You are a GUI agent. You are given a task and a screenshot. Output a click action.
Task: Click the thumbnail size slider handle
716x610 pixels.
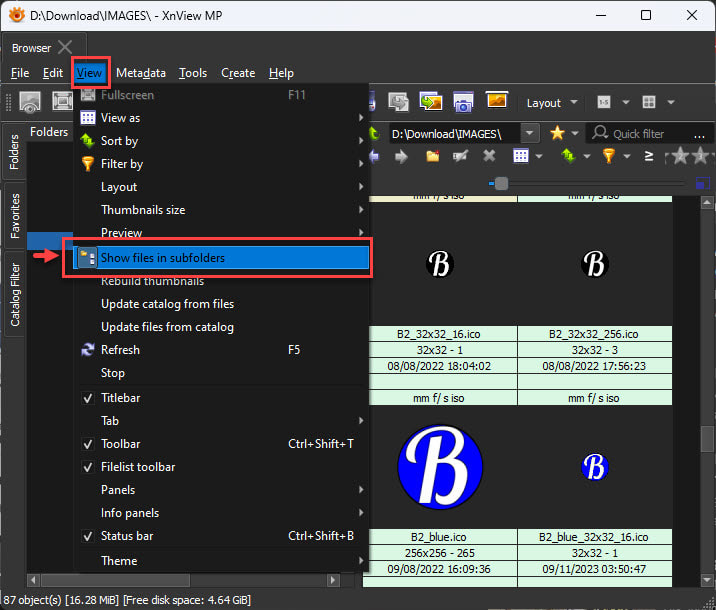(501, 184)
